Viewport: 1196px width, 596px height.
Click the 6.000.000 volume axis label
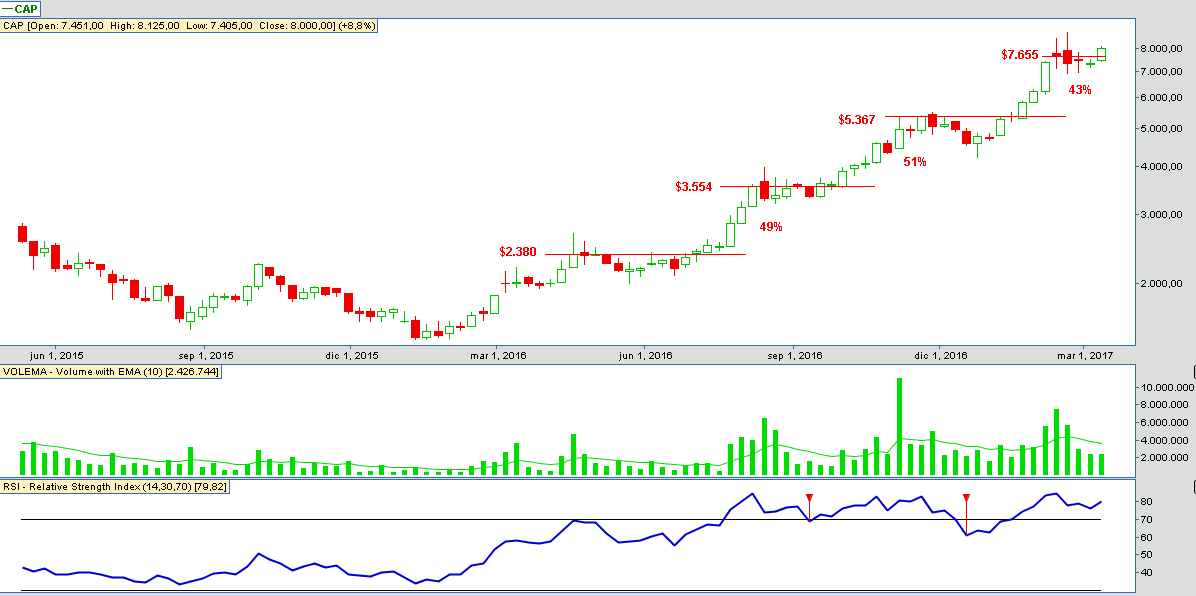(1165, 423)
